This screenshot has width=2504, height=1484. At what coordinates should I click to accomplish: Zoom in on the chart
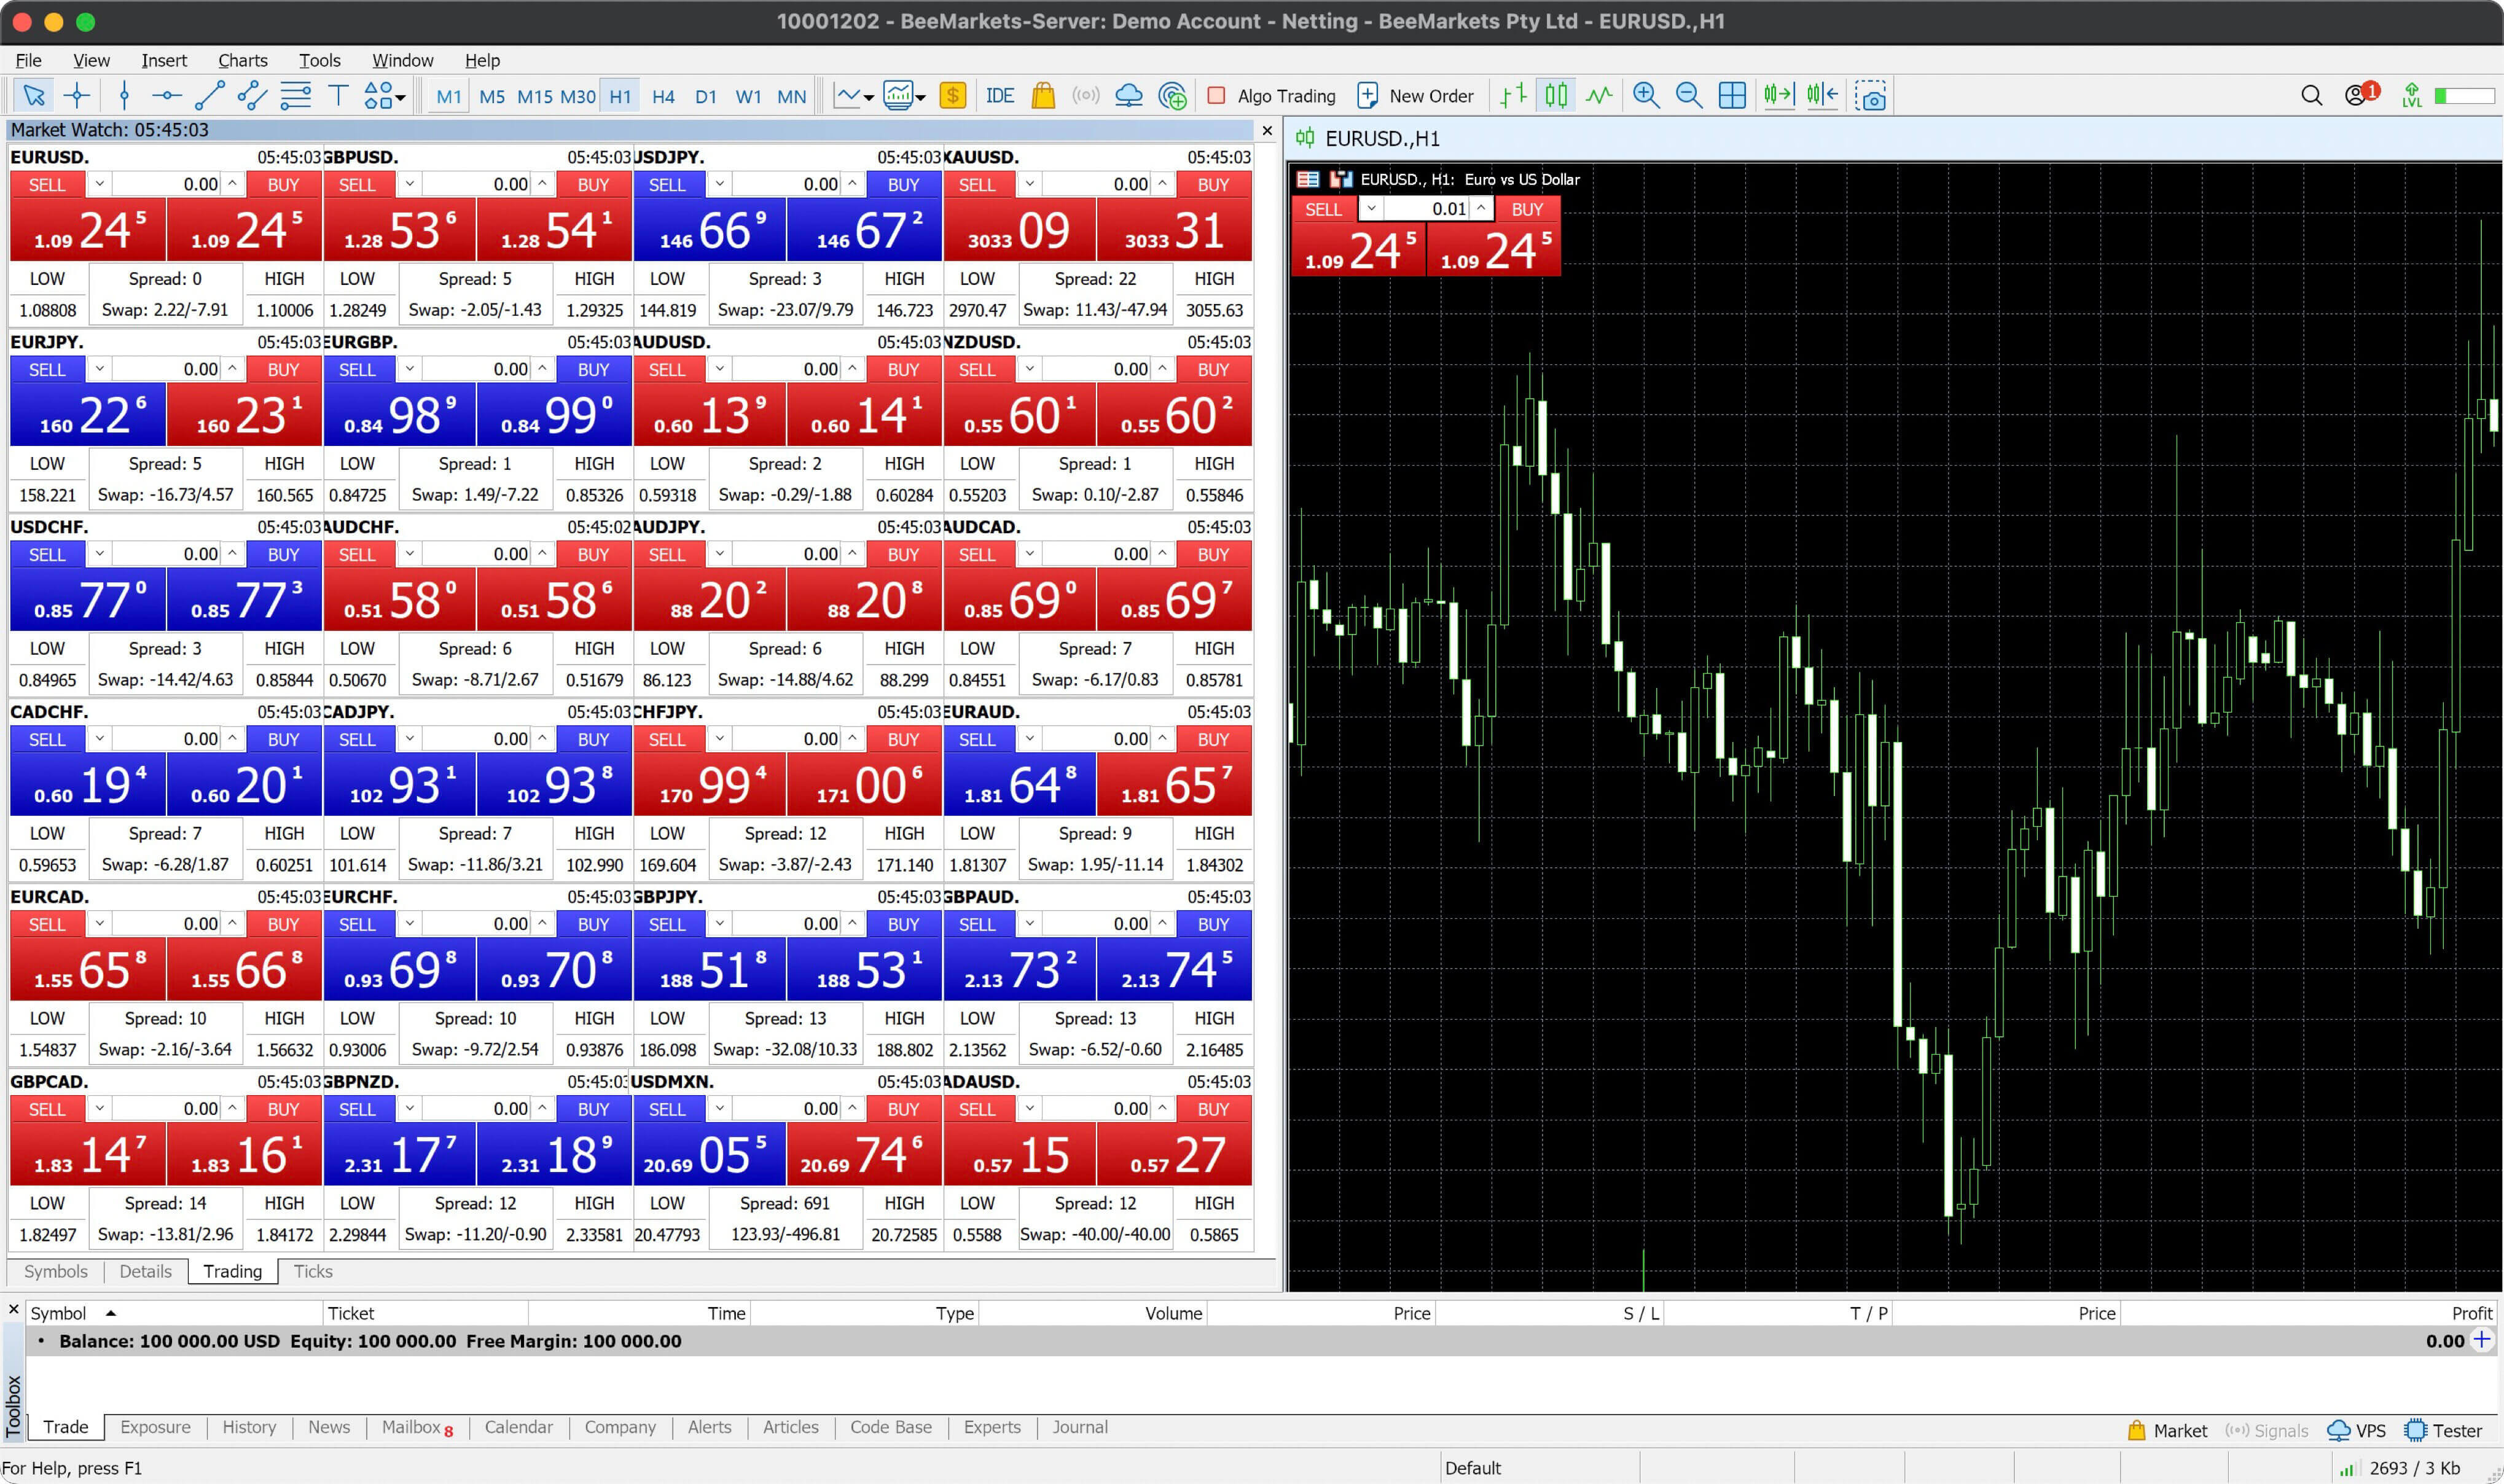pyautogui.click(x=1645, y=96)
